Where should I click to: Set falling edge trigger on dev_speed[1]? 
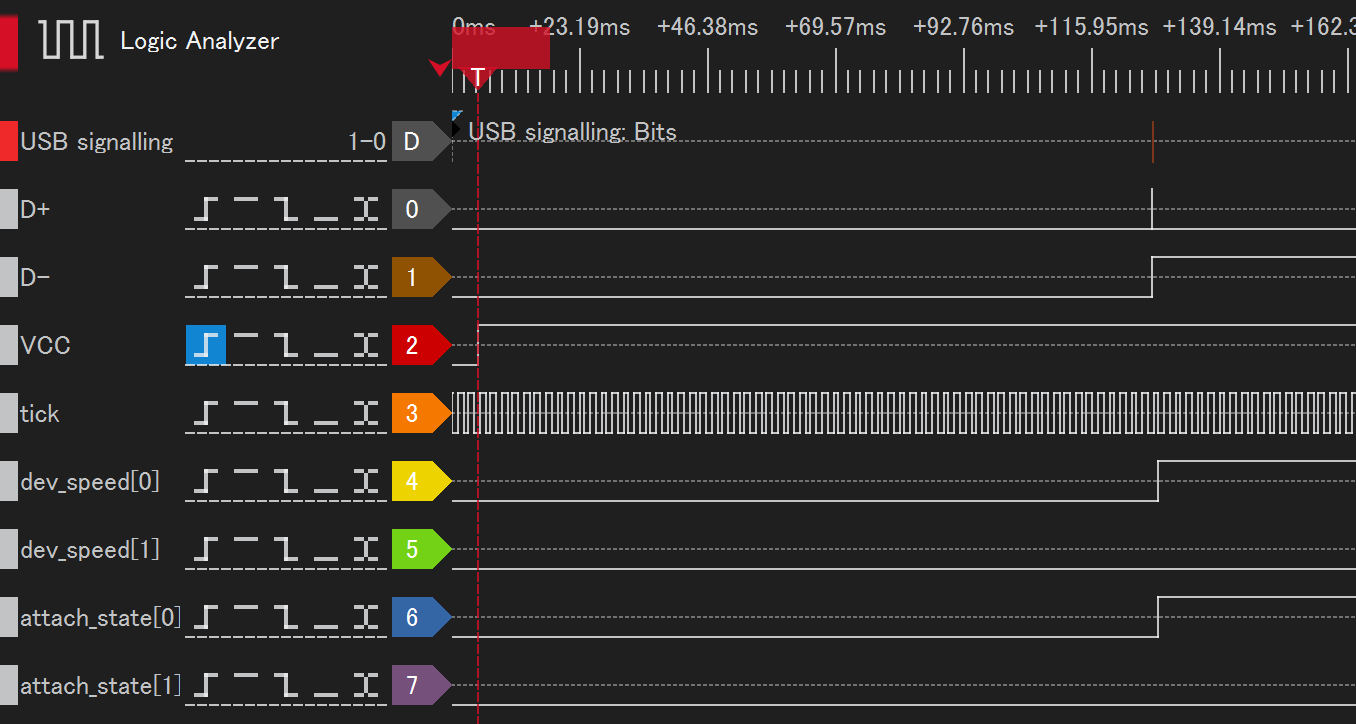[x=286, y=549]
